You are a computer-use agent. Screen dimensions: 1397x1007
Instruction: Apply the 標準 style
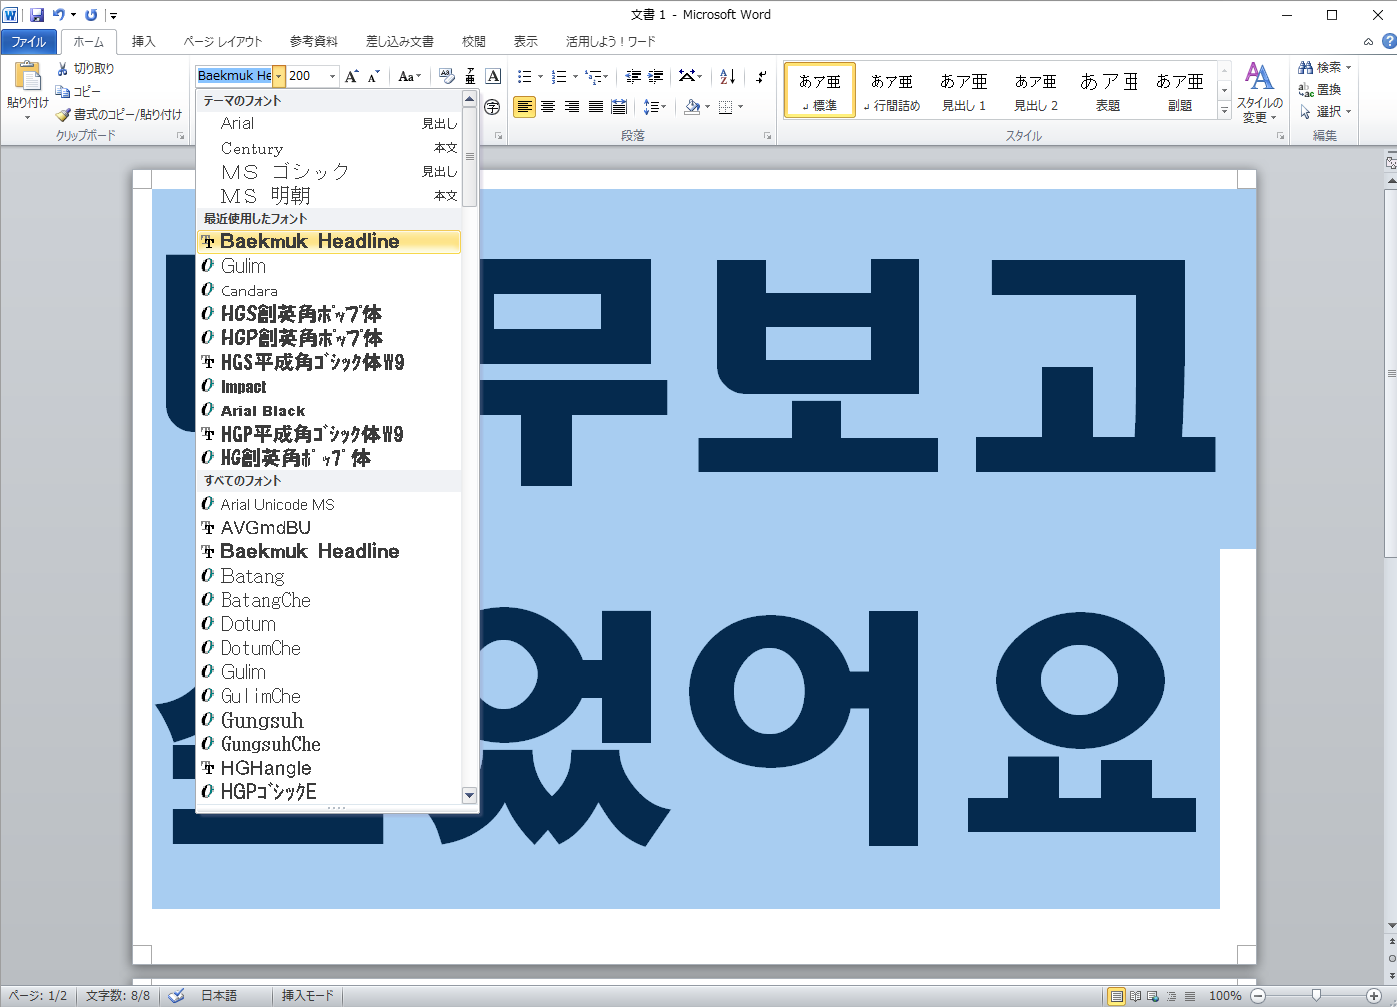click(x=820, y=91)
